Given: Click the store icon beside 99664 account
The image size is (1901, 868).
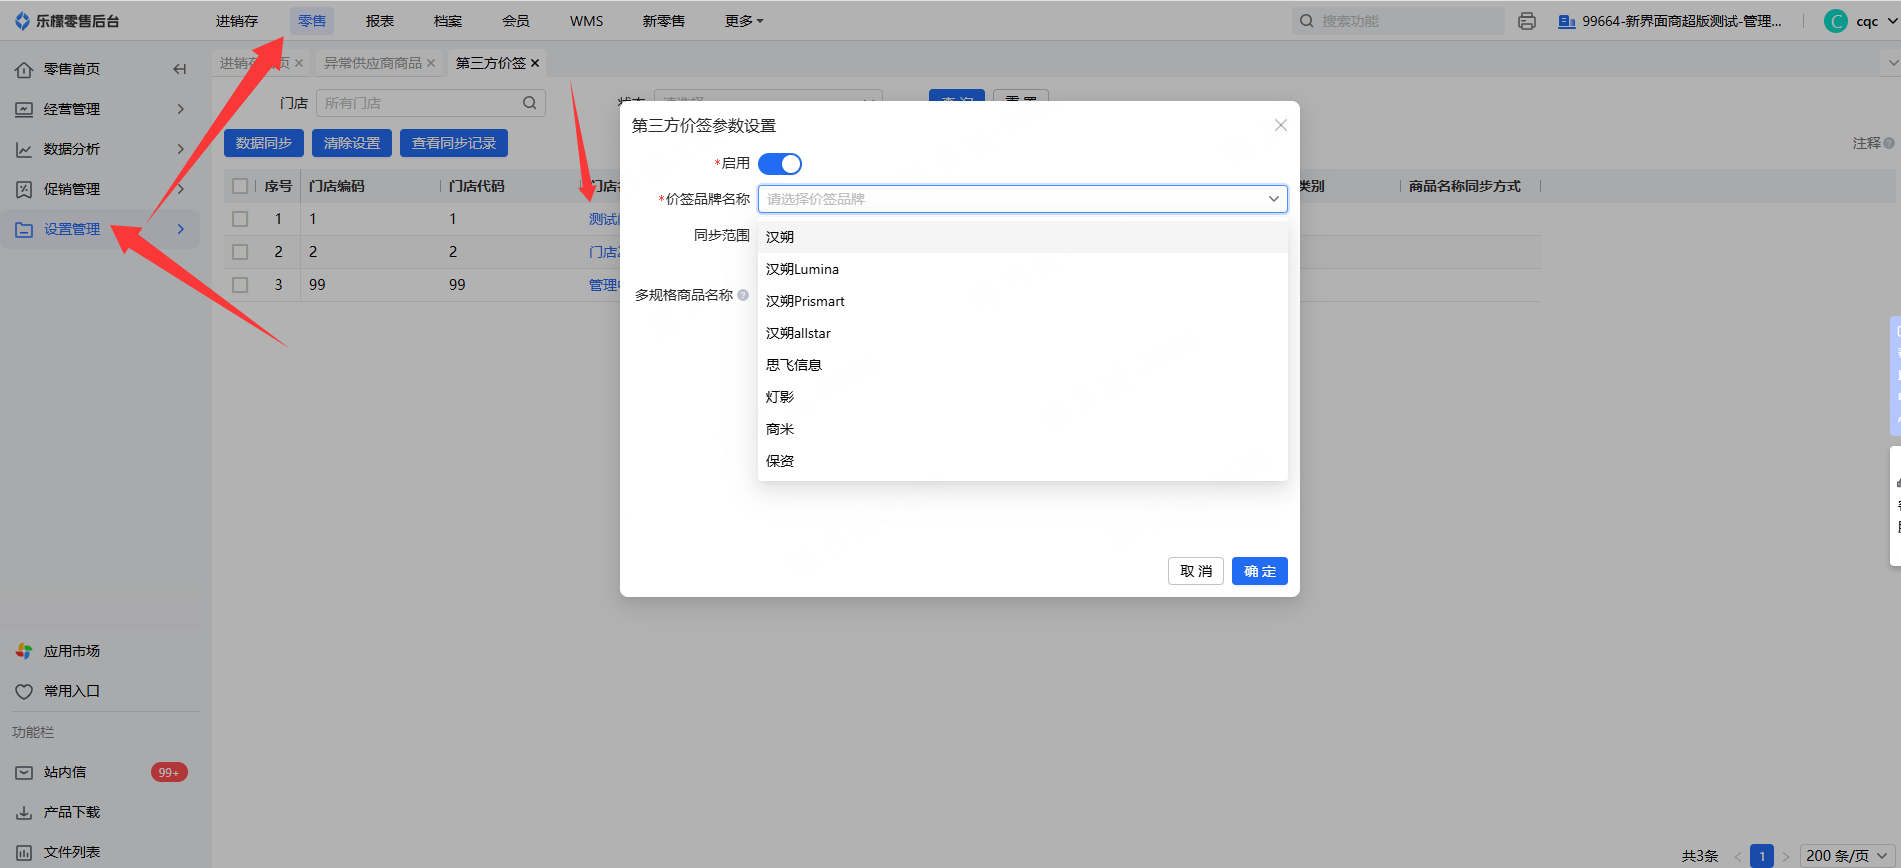Looking at the screenshot, I should tap(1567, 21).
